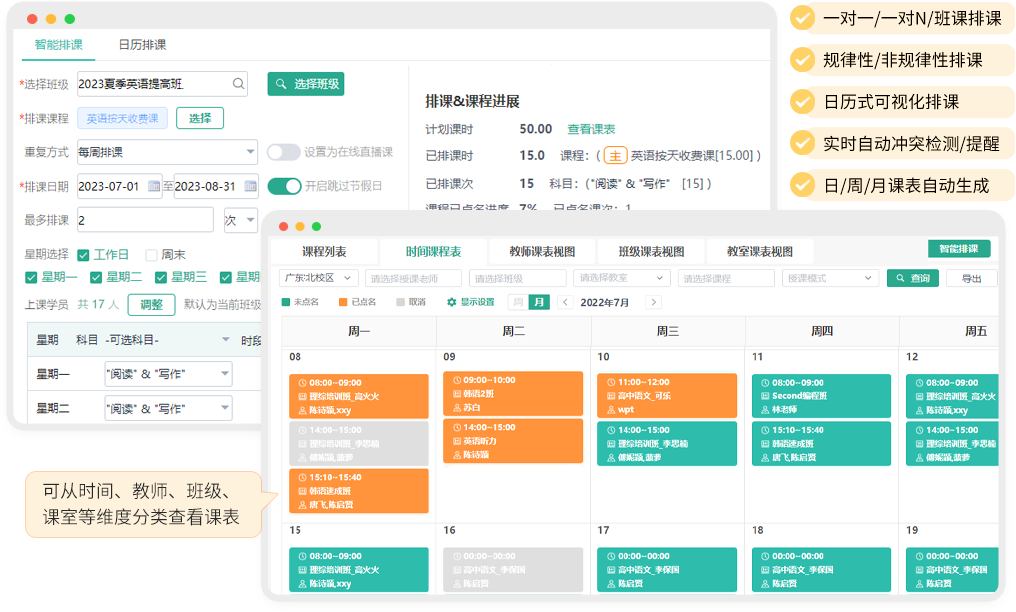The height and width of the screenshot is (612, 1016).
Task: Uncheck the 星期一 checkbox
Action: pos(31,277)
